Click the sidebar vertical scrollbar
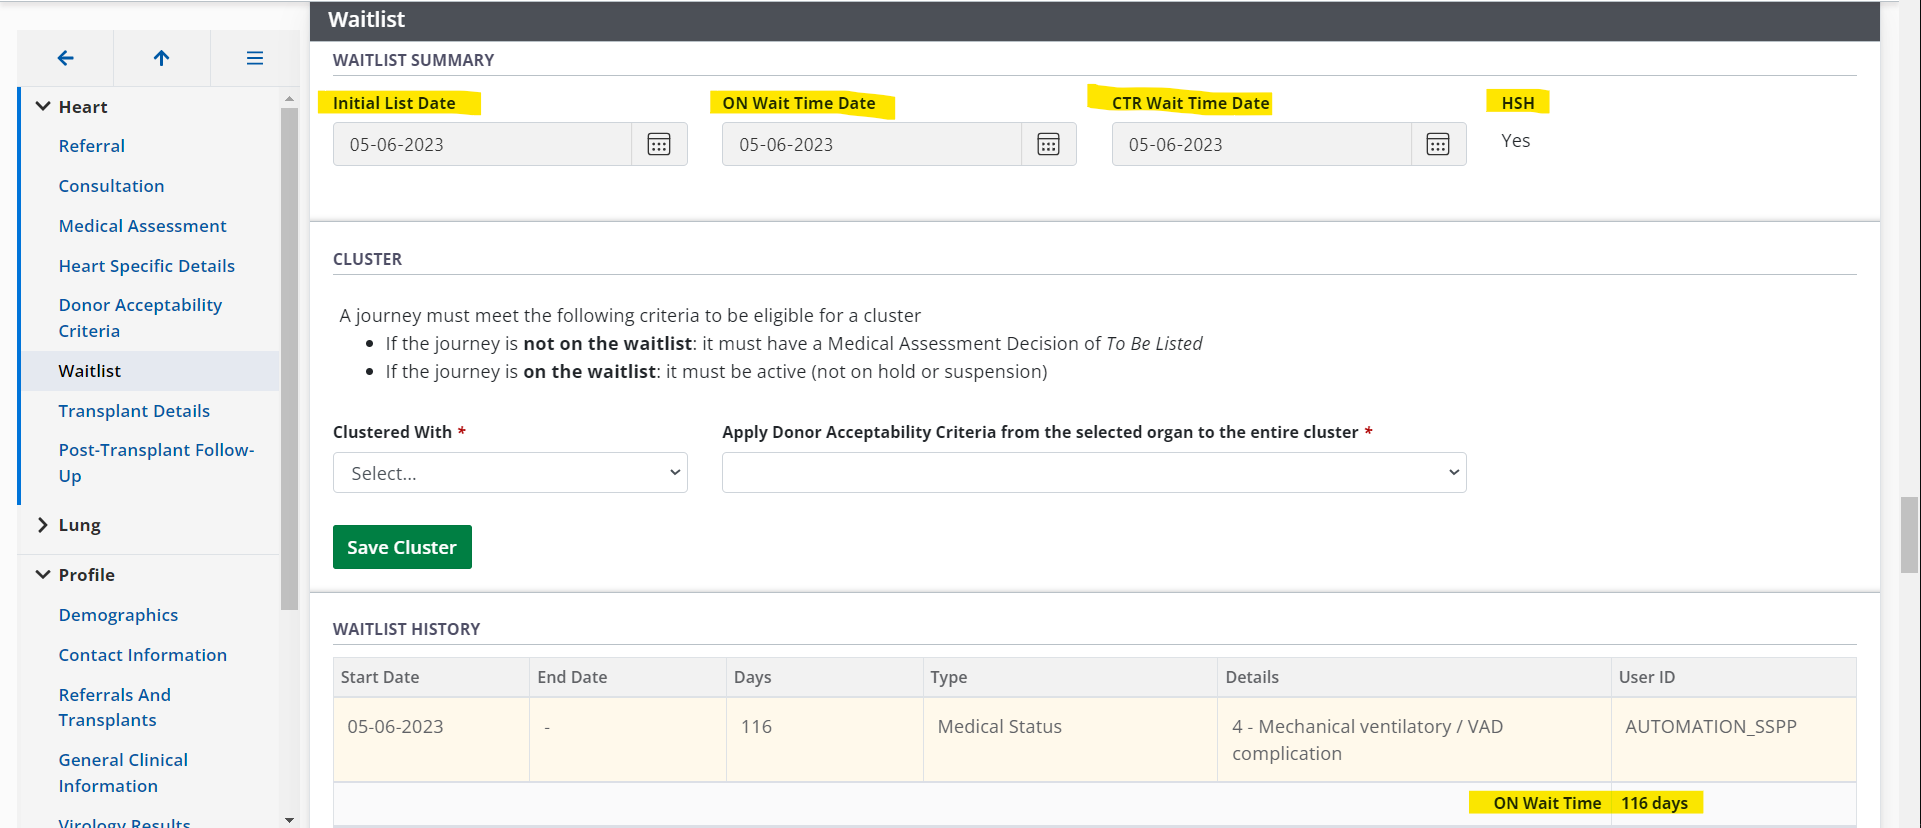This screenshot has width=1921, height=828. (289, 360)
